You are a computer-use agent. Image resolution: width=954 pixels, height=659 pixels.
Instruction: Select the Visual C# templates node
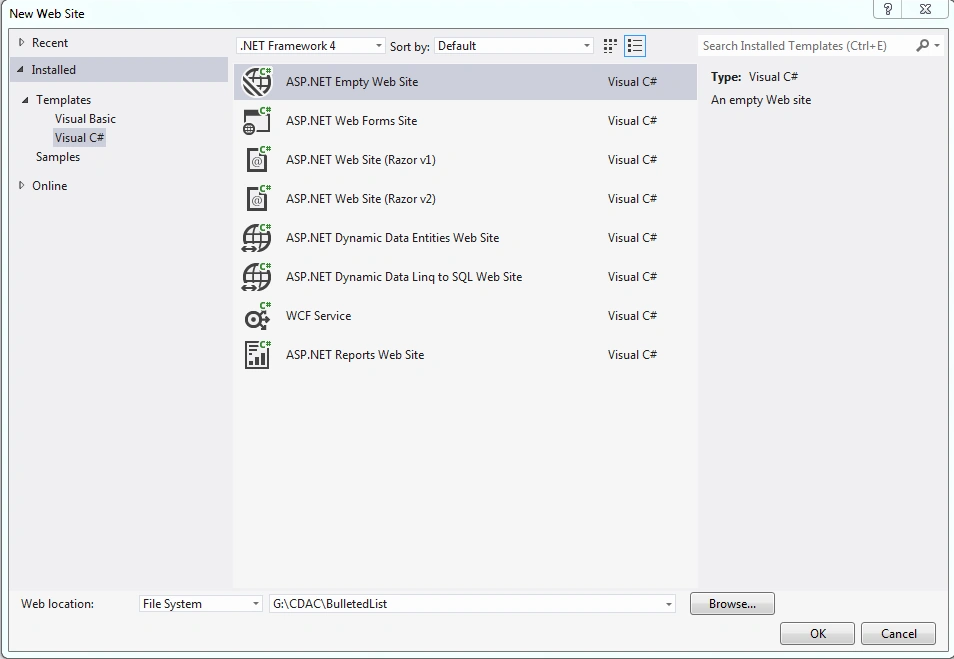(x=80, y=138)
